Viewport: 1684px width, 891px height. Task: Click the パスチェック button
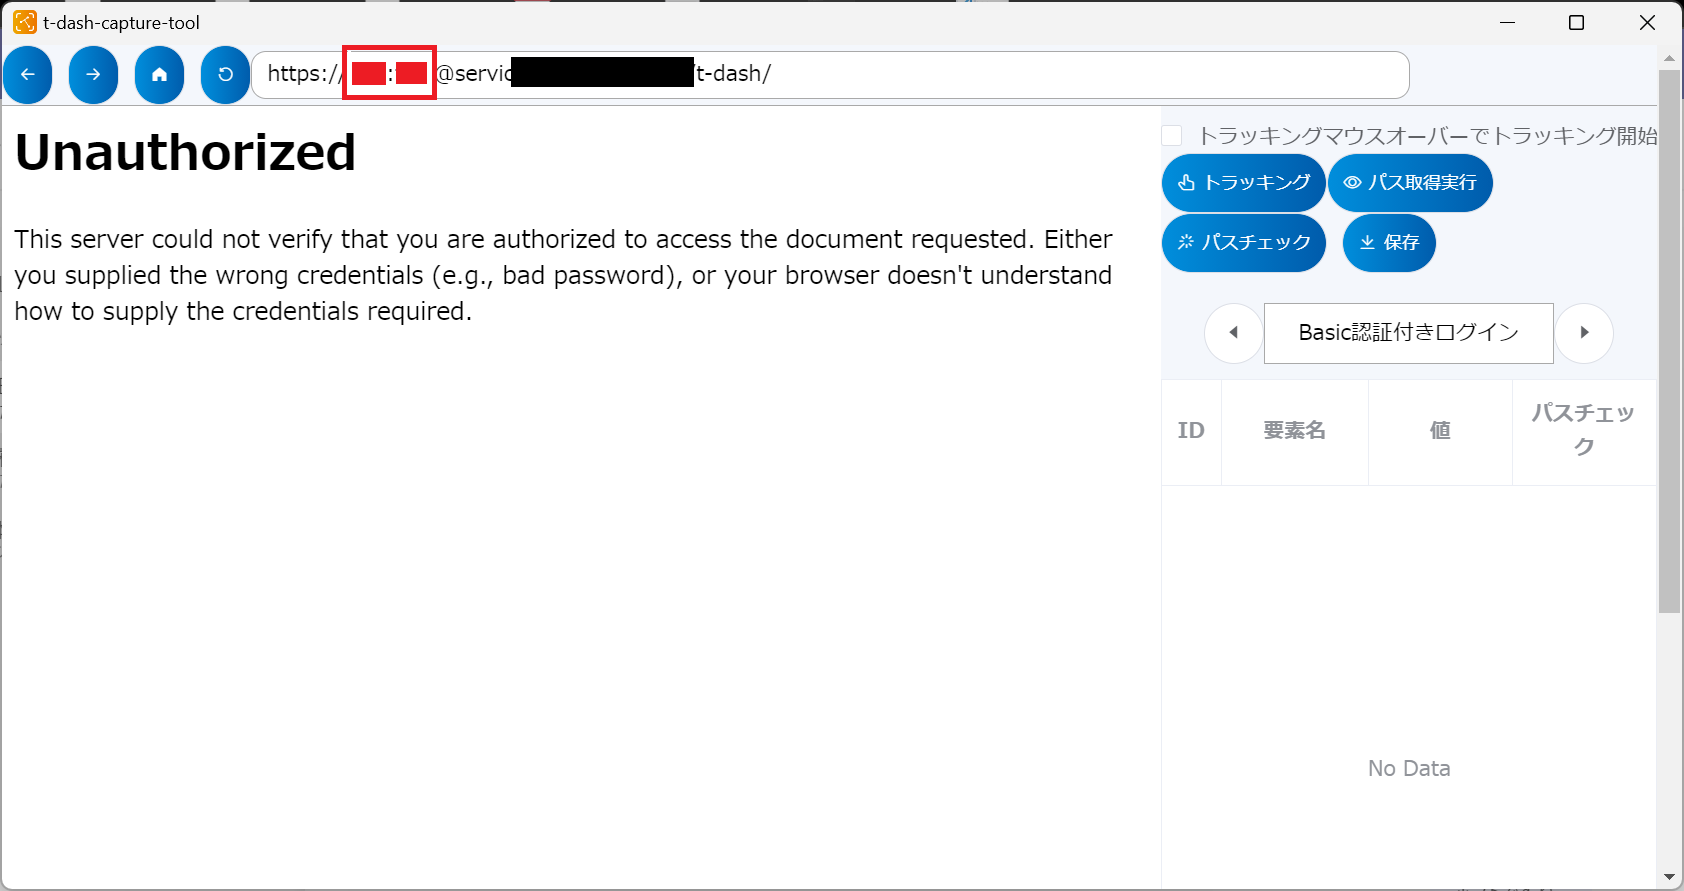[1243, 243]
